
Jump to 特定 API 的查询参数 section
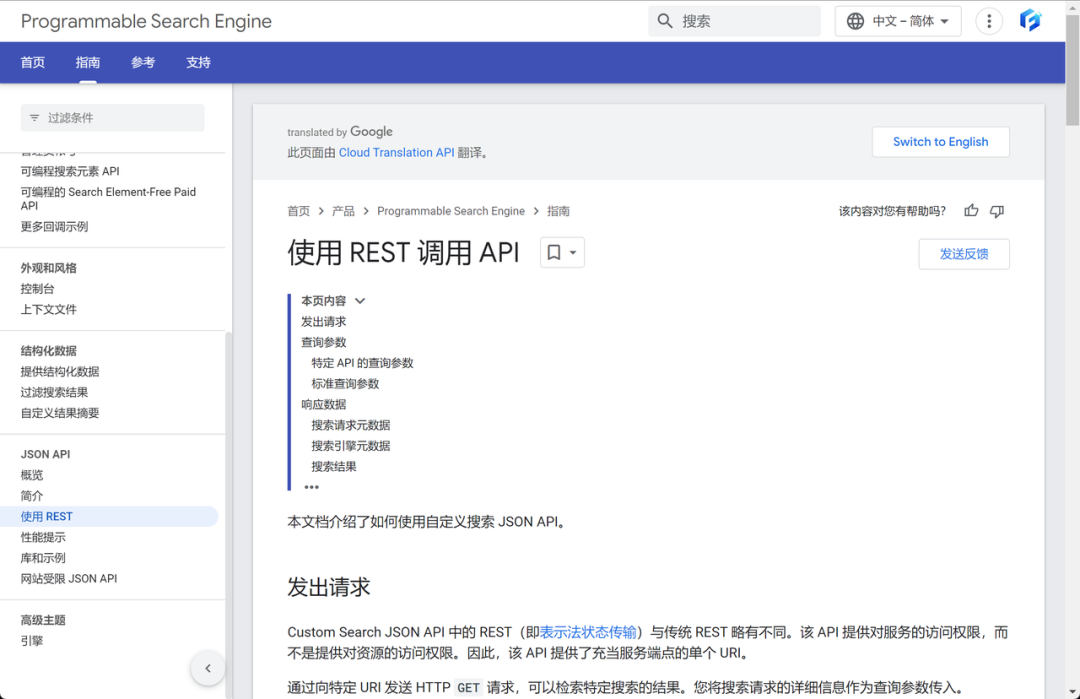[x=362, y=363]
